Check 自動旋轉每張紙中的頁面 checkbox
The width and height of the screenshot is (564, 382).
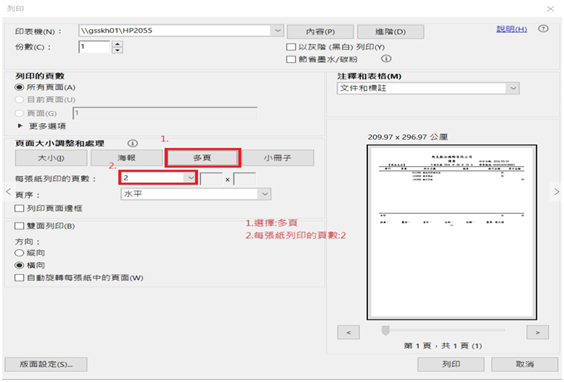[x=19, y=278]
